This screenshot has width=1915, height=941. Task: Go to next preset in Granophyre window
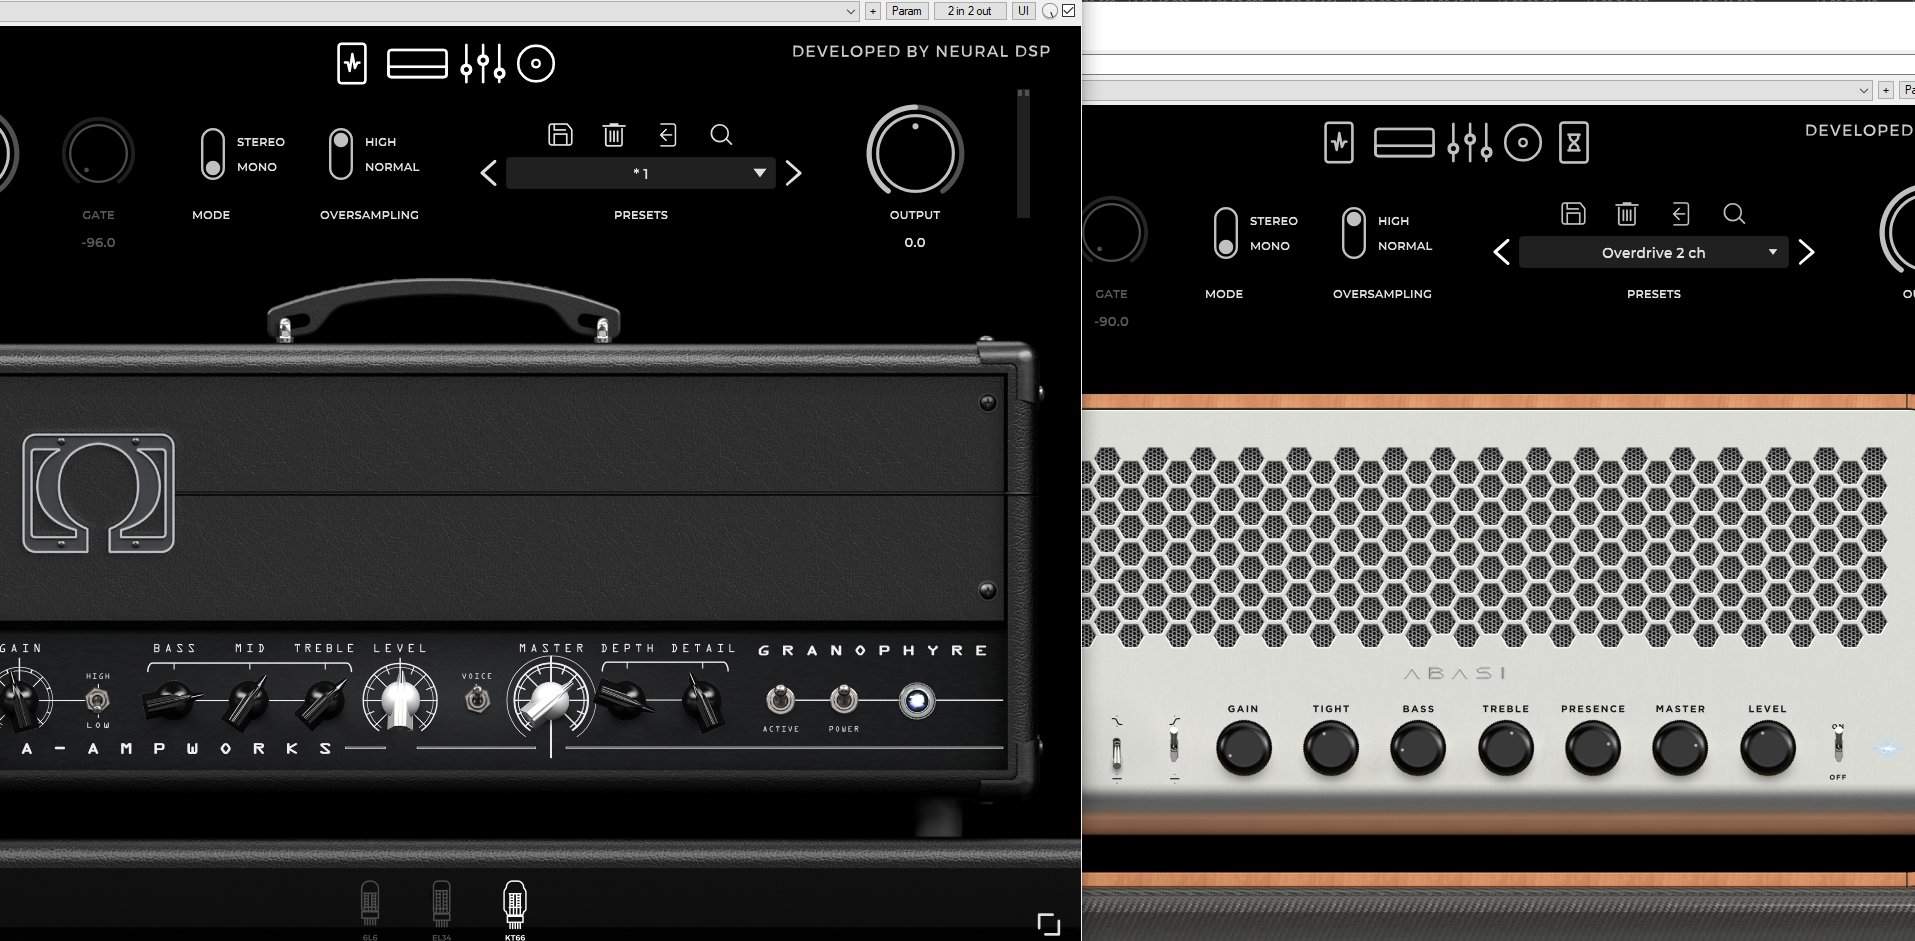pos(794,173)
